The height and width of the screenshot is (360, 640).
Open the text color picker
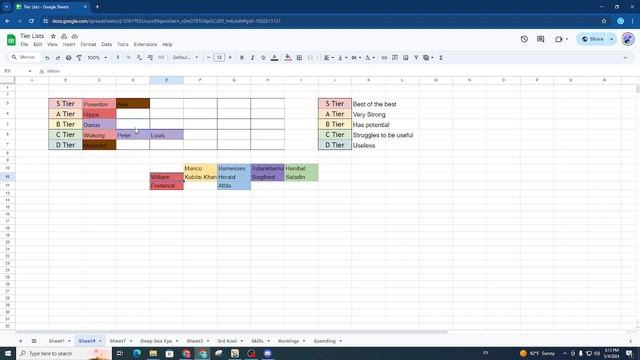[x=274, y=58]
